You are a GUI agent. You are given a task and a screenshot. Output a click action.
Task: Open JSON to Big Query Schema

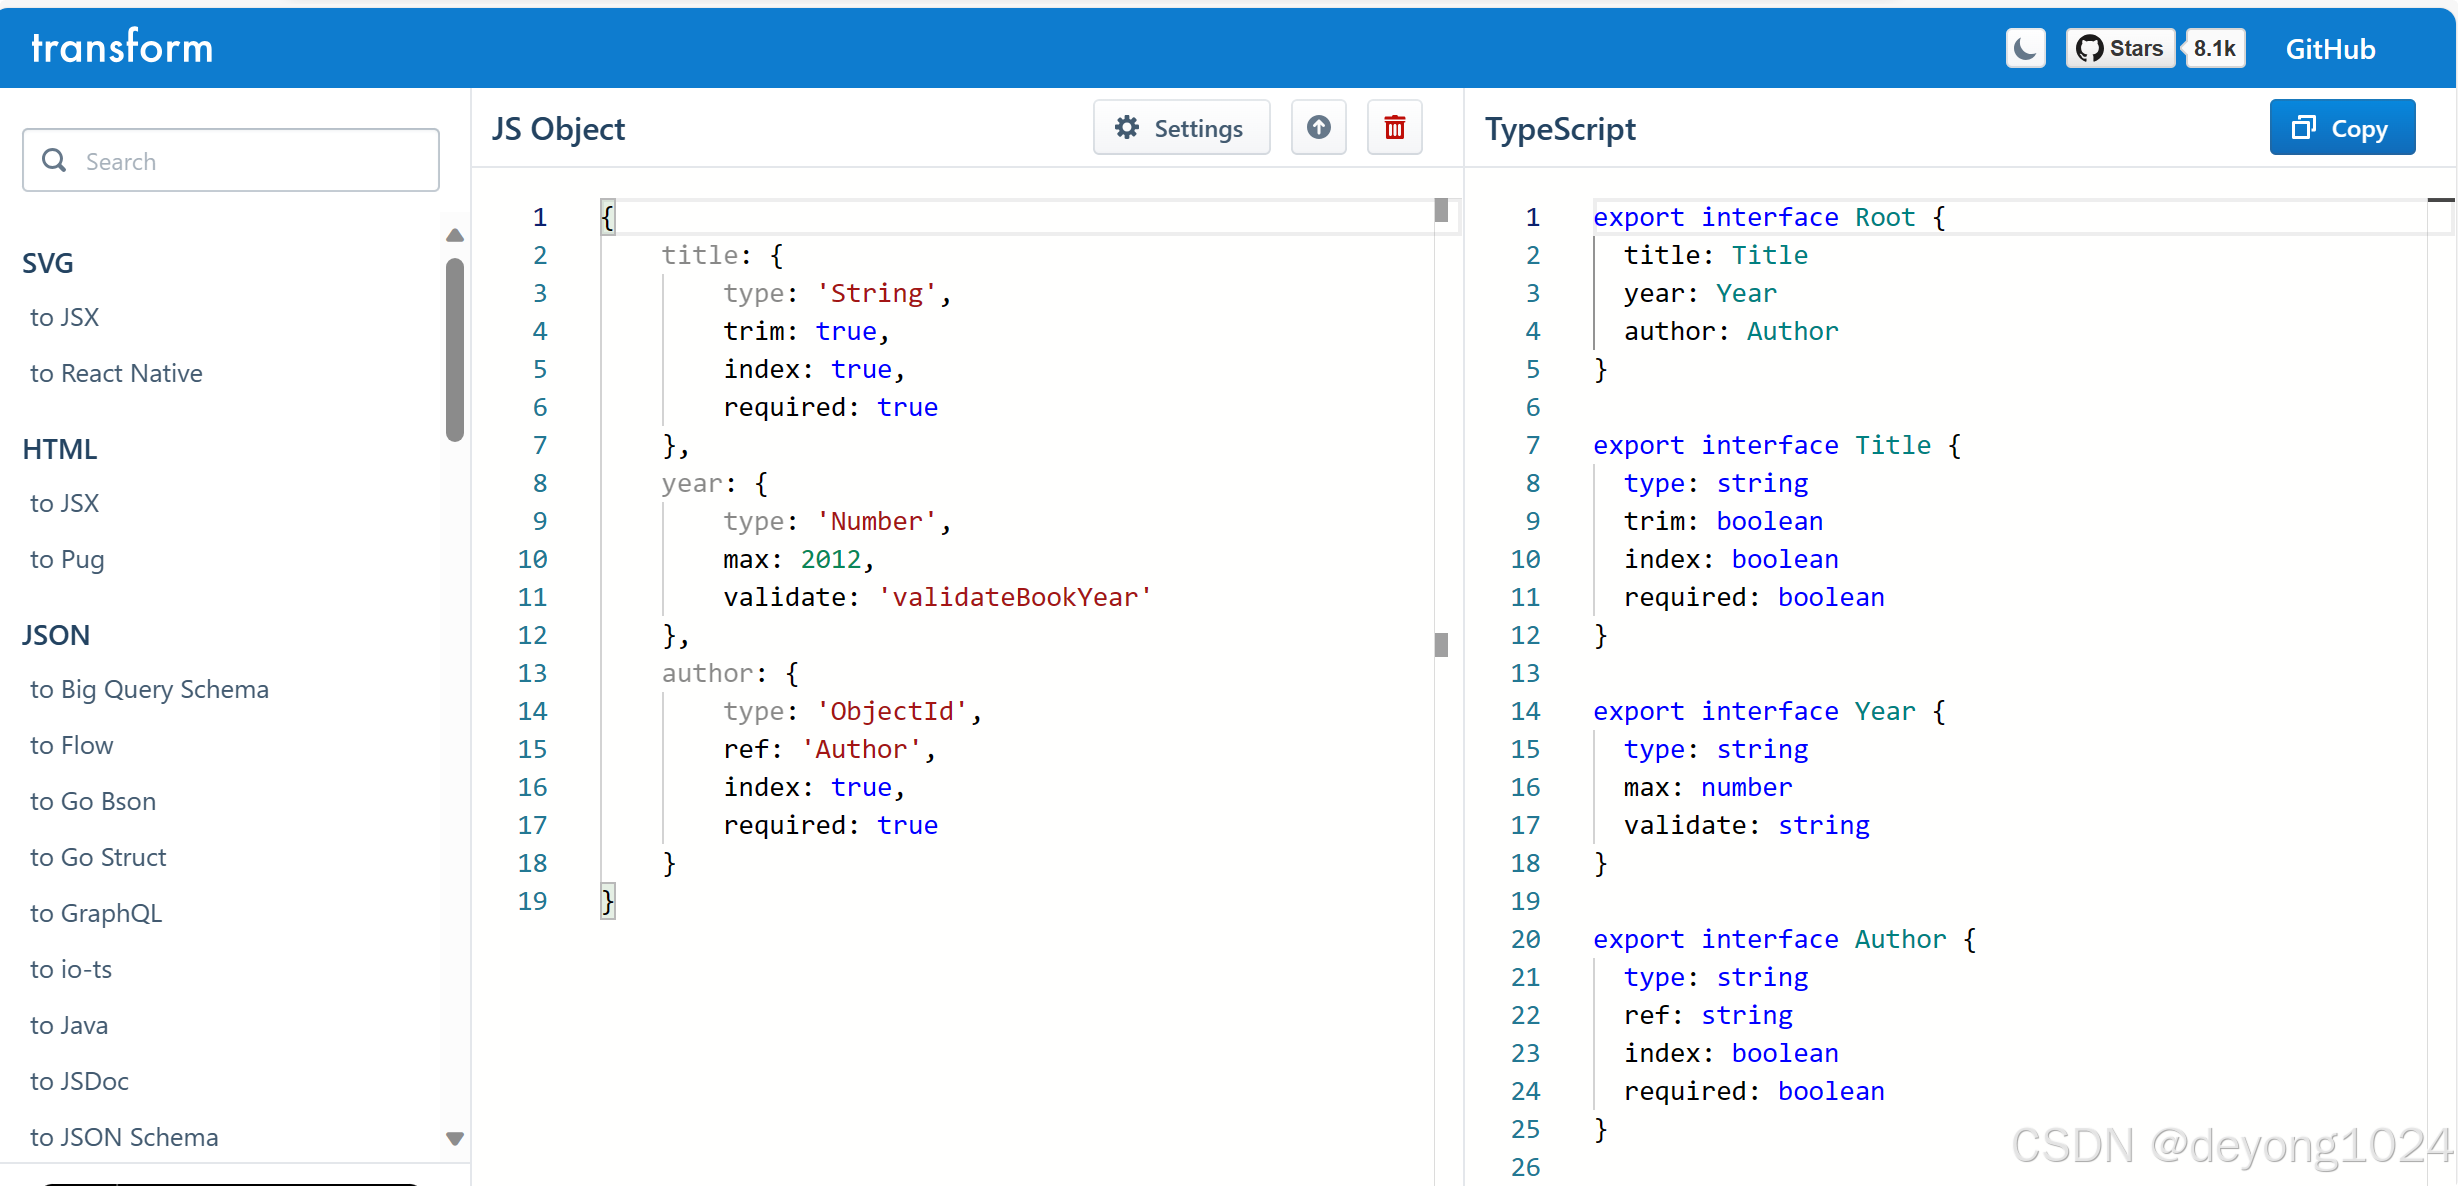pyautogui.click(x=149, y=689)
